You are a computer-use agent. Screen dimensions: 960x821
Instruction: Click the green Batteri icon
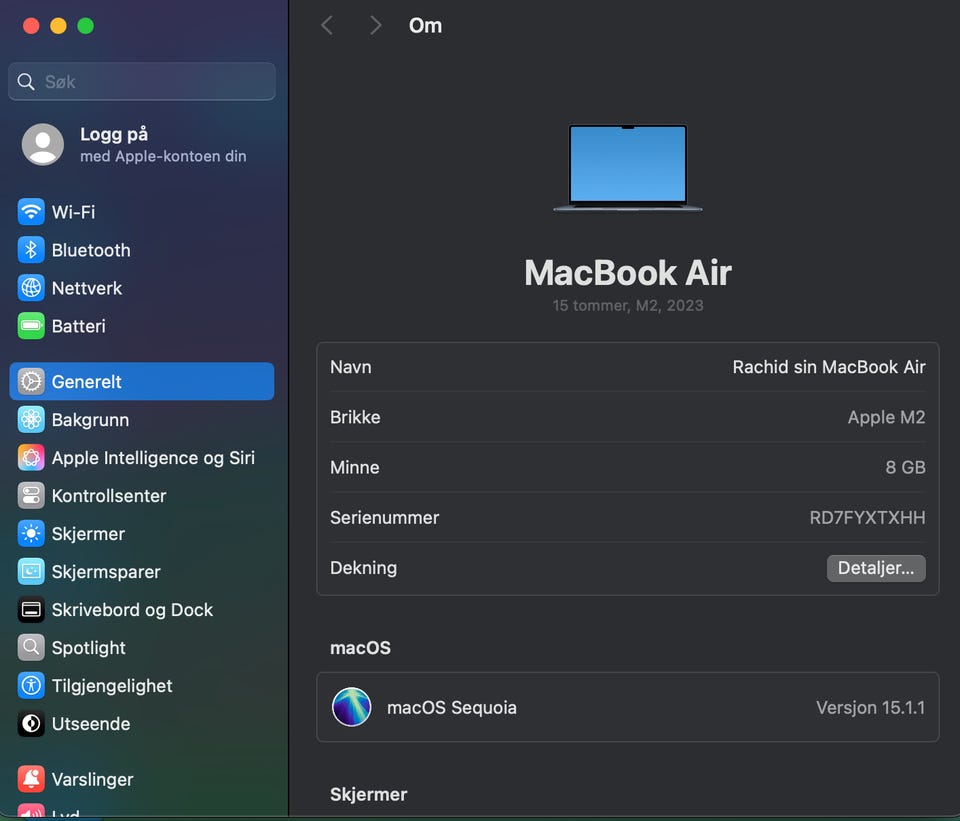coord(31,326)
